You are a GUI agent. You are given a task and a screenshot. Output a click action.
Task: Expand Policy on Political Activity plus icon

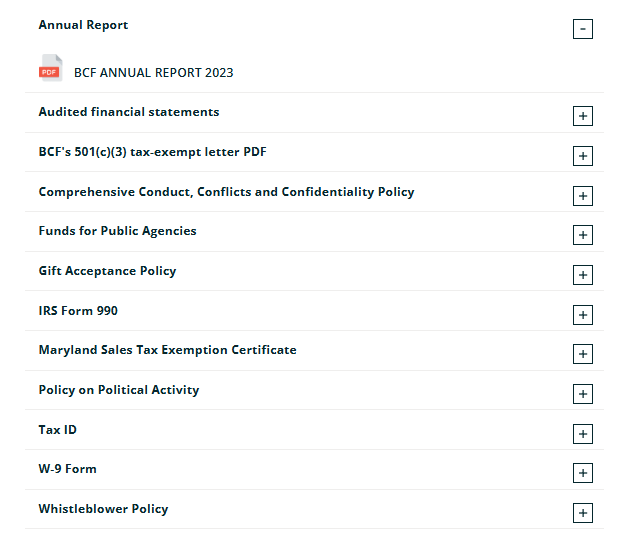[583, 394]
